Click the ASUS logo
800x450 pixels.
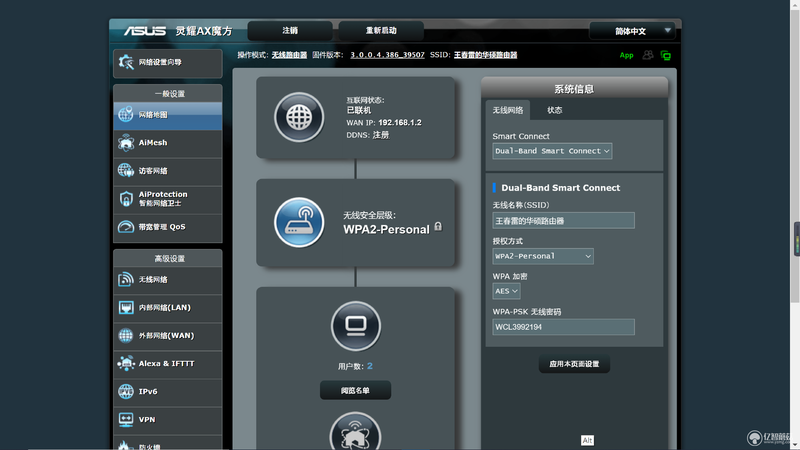[x=145, y=31]
